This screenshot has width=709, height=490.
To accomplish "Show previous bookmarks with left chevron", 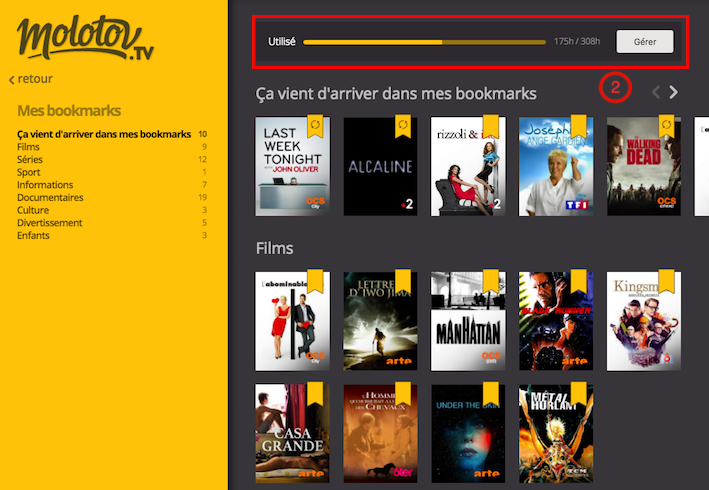I will 656,92.
